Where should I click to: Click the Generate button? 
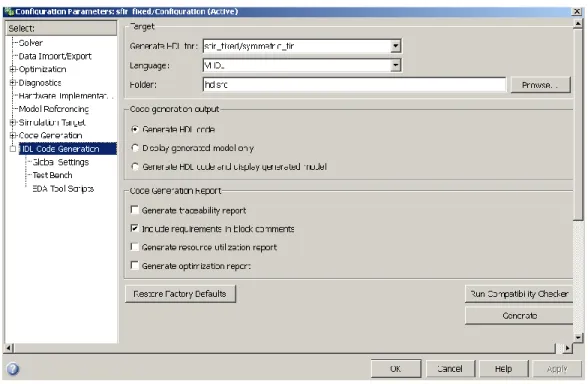[x=519, y=316]
